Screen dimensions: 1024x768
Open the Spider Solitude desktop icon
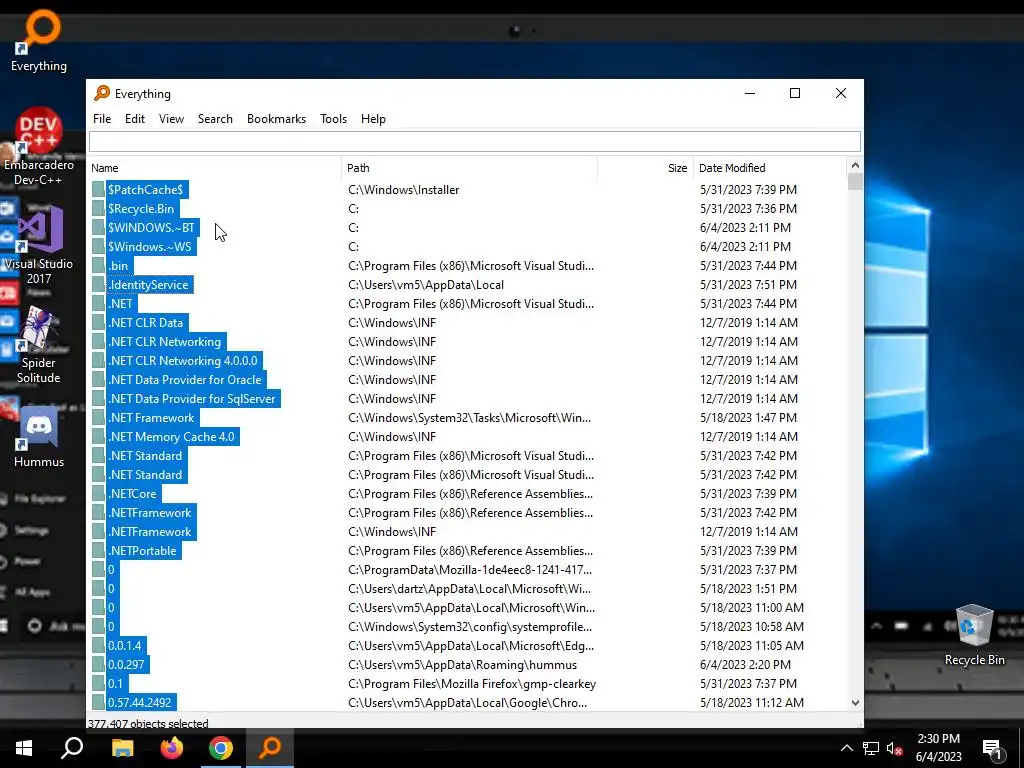coord(39,345)
